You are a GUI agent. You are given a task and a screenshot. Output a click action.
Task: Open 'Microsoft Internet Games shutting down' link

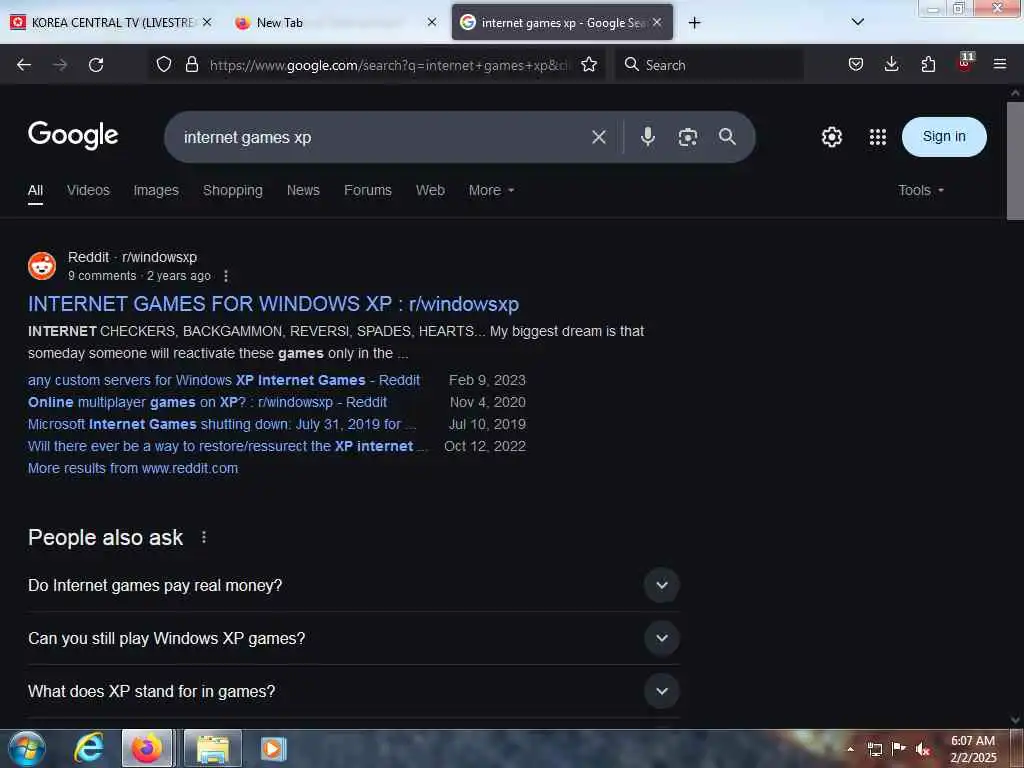coord(221,424)
